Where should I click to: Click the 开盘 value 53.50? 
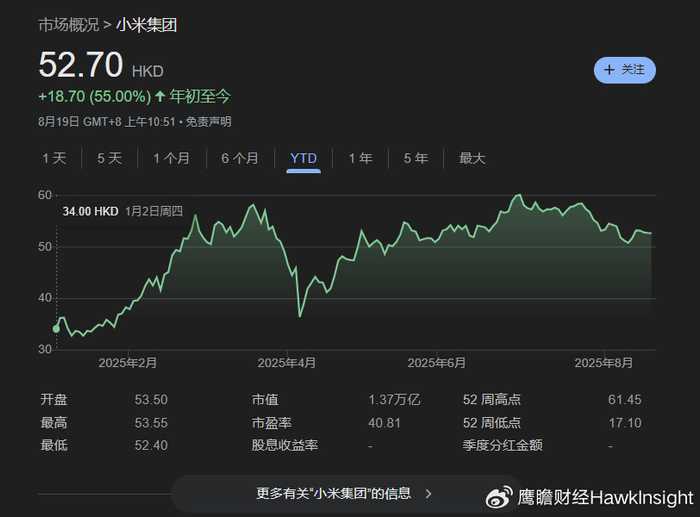[x=151, y=400]
